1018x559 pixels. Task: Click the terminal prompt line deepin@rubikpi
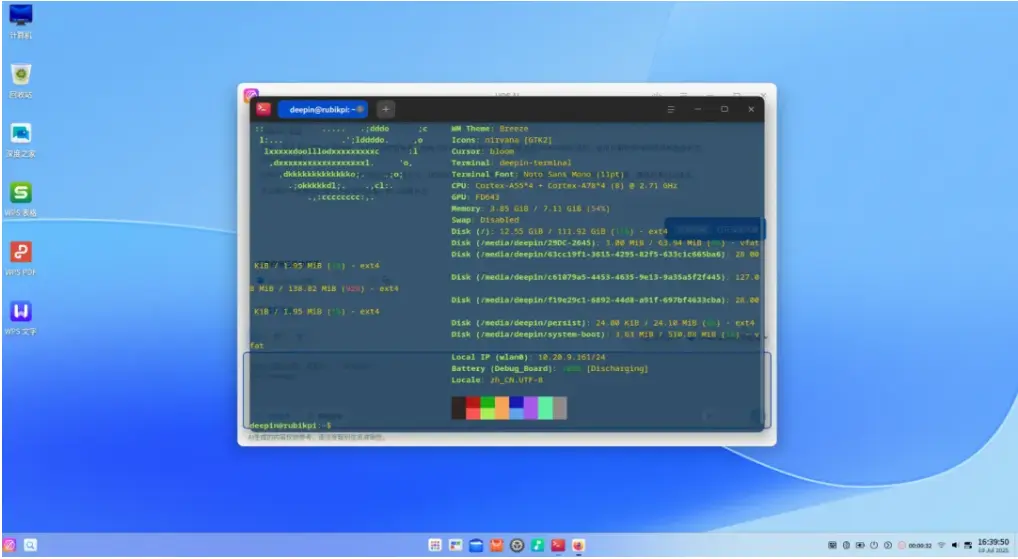(290, 425)
